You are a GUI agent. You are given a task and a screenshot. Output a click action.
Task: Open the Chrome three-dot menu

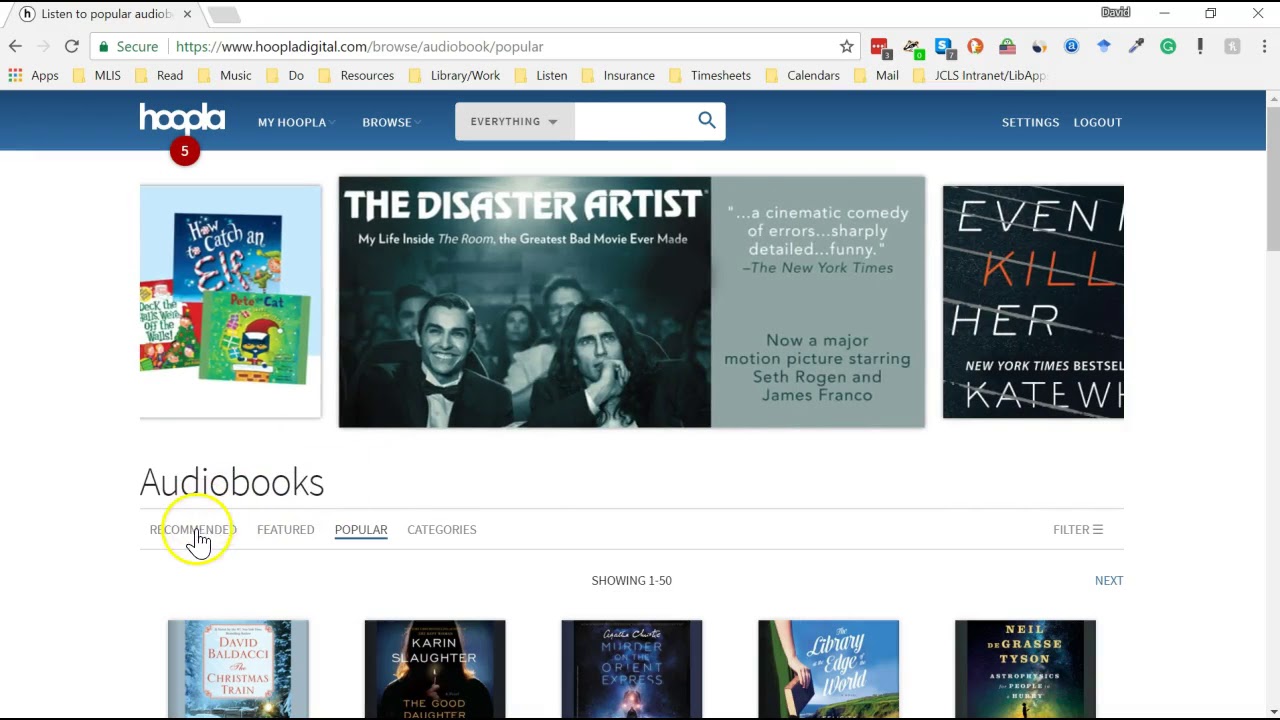(1264, 46)
